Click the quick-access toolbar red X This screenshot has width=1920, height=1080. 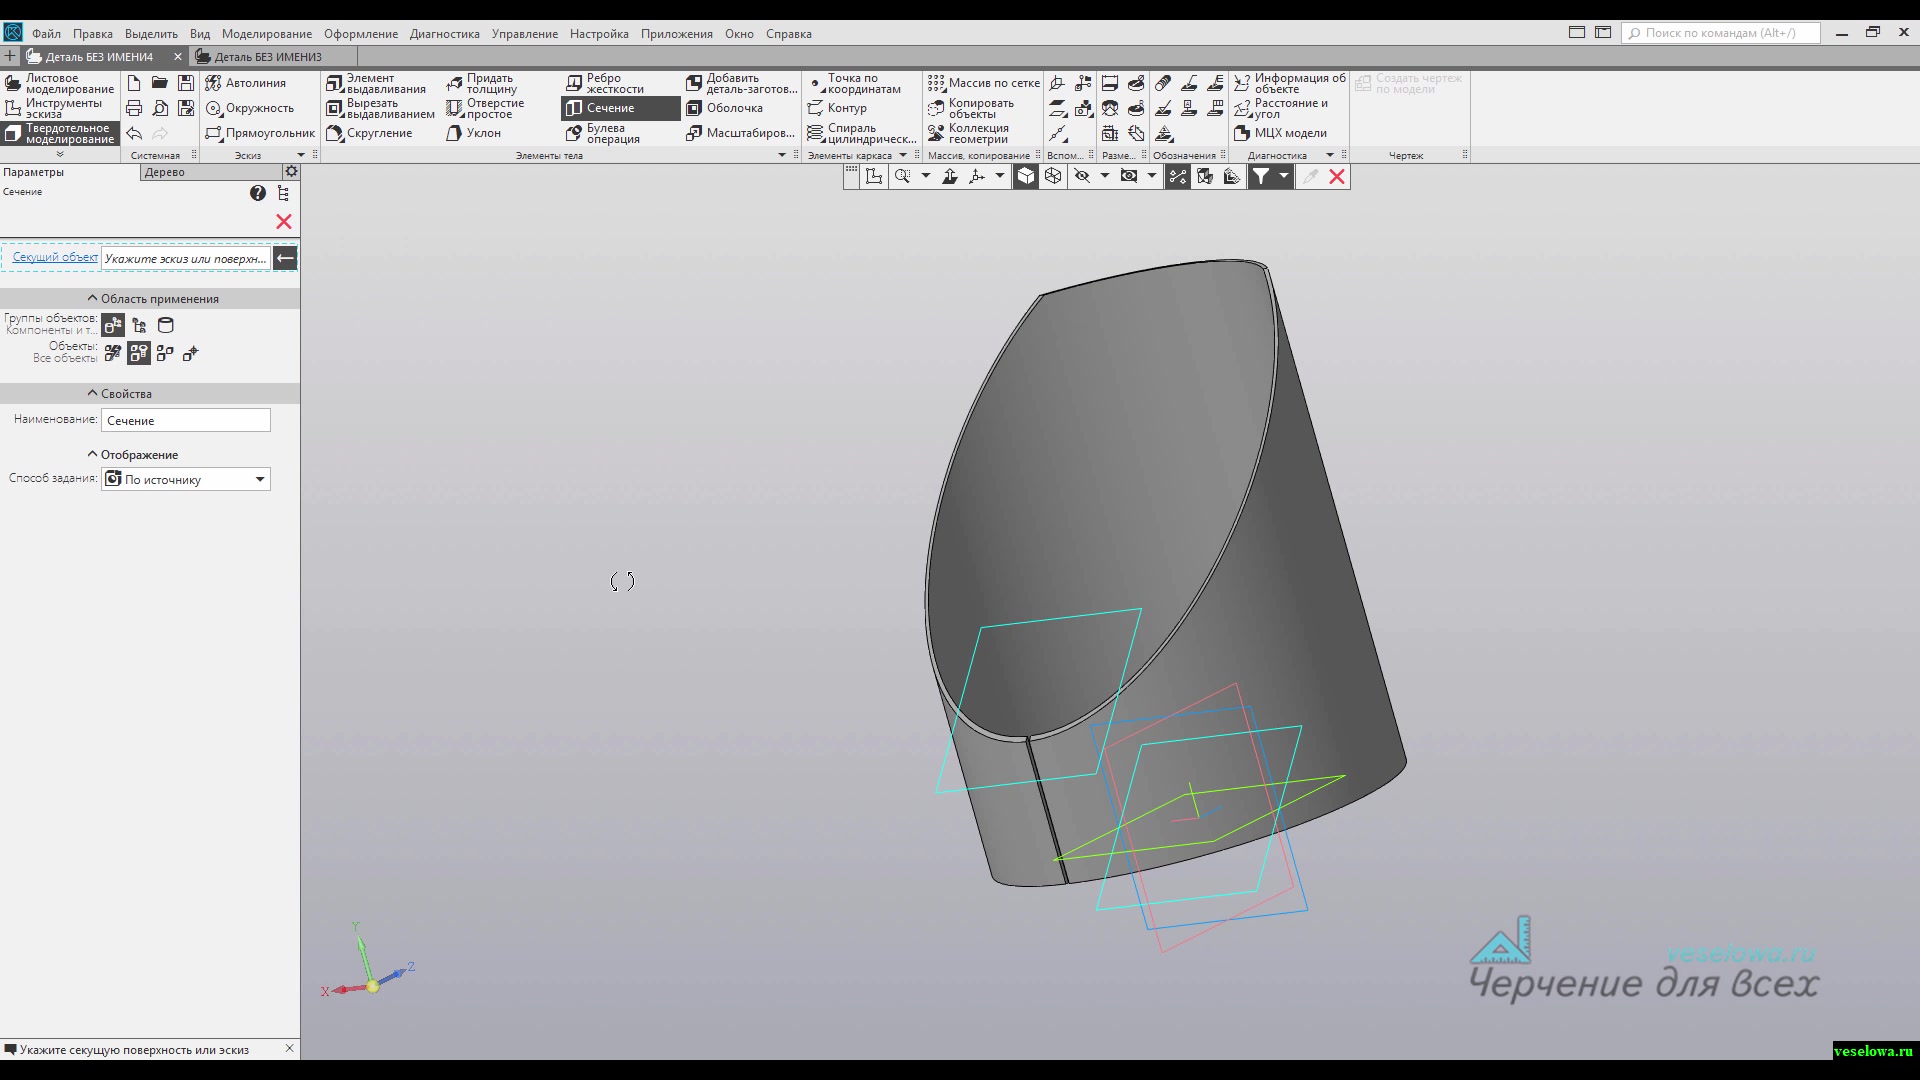click(x=1337, y=177)
